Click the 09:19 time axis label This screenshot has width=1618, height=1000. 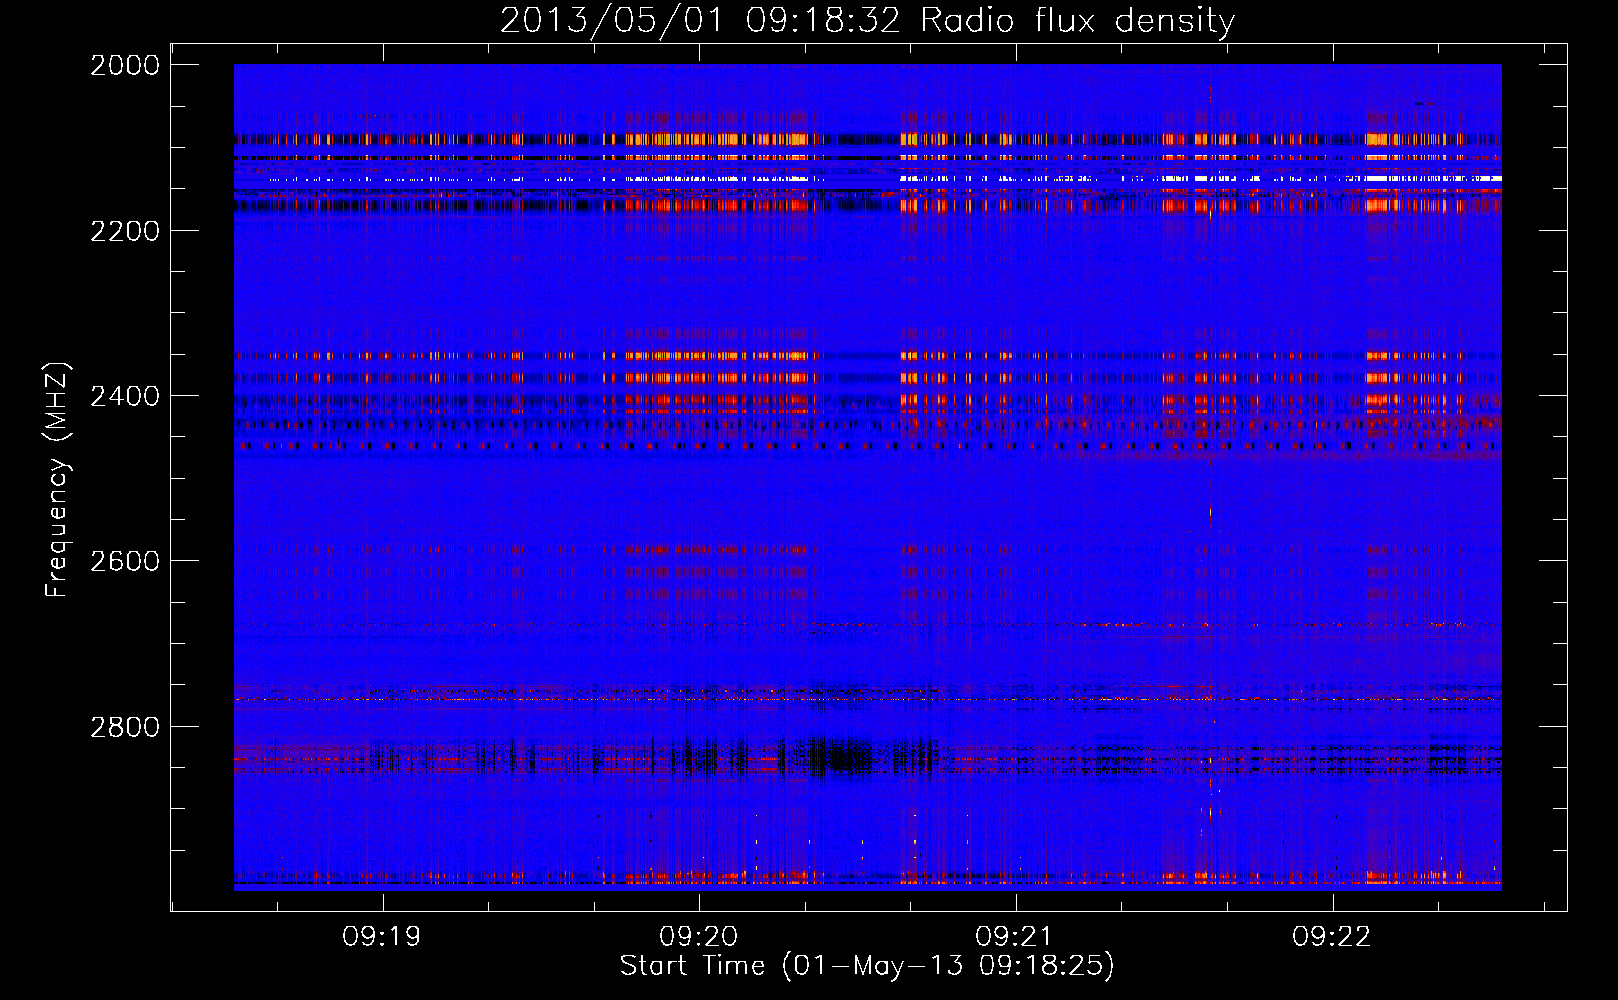coord(381,937)
